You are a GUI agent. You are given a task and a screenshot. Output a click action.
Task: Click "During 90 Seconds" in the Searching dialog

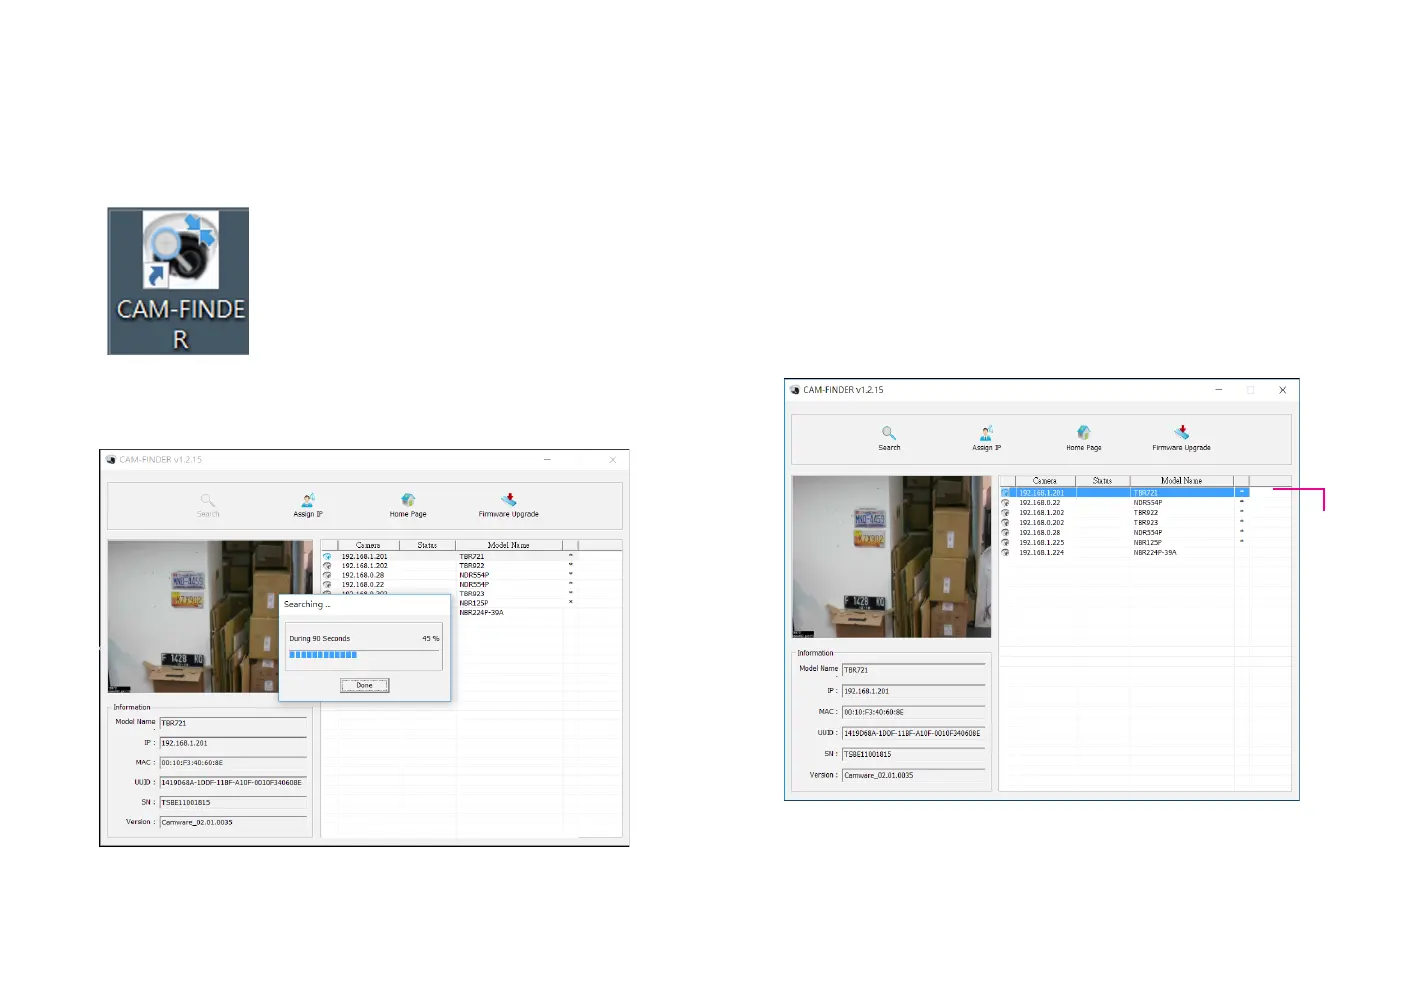(x=320, y=639)
